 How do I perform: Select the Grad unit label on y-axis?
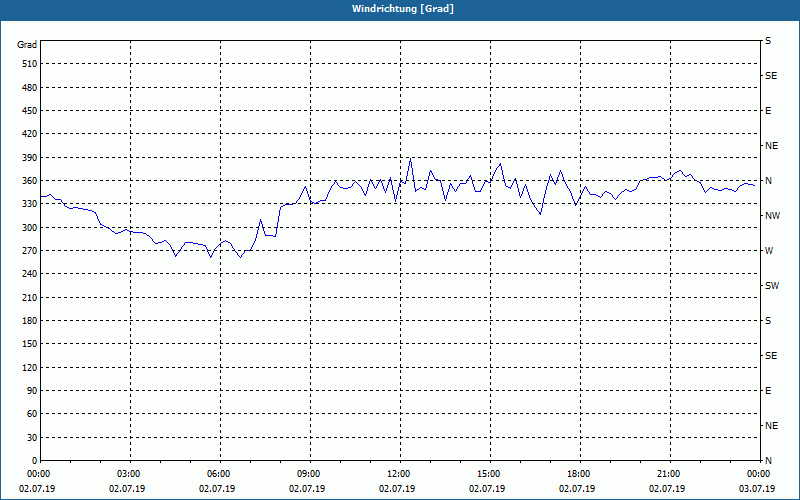(27, 45)
